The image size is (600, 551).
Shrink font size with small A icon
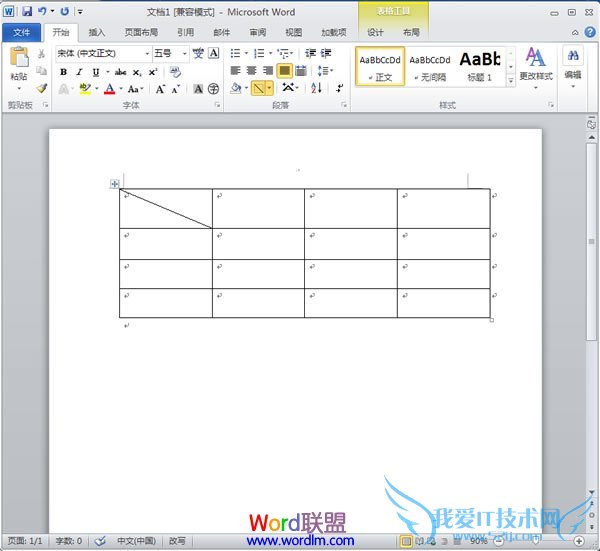(176, 89)
